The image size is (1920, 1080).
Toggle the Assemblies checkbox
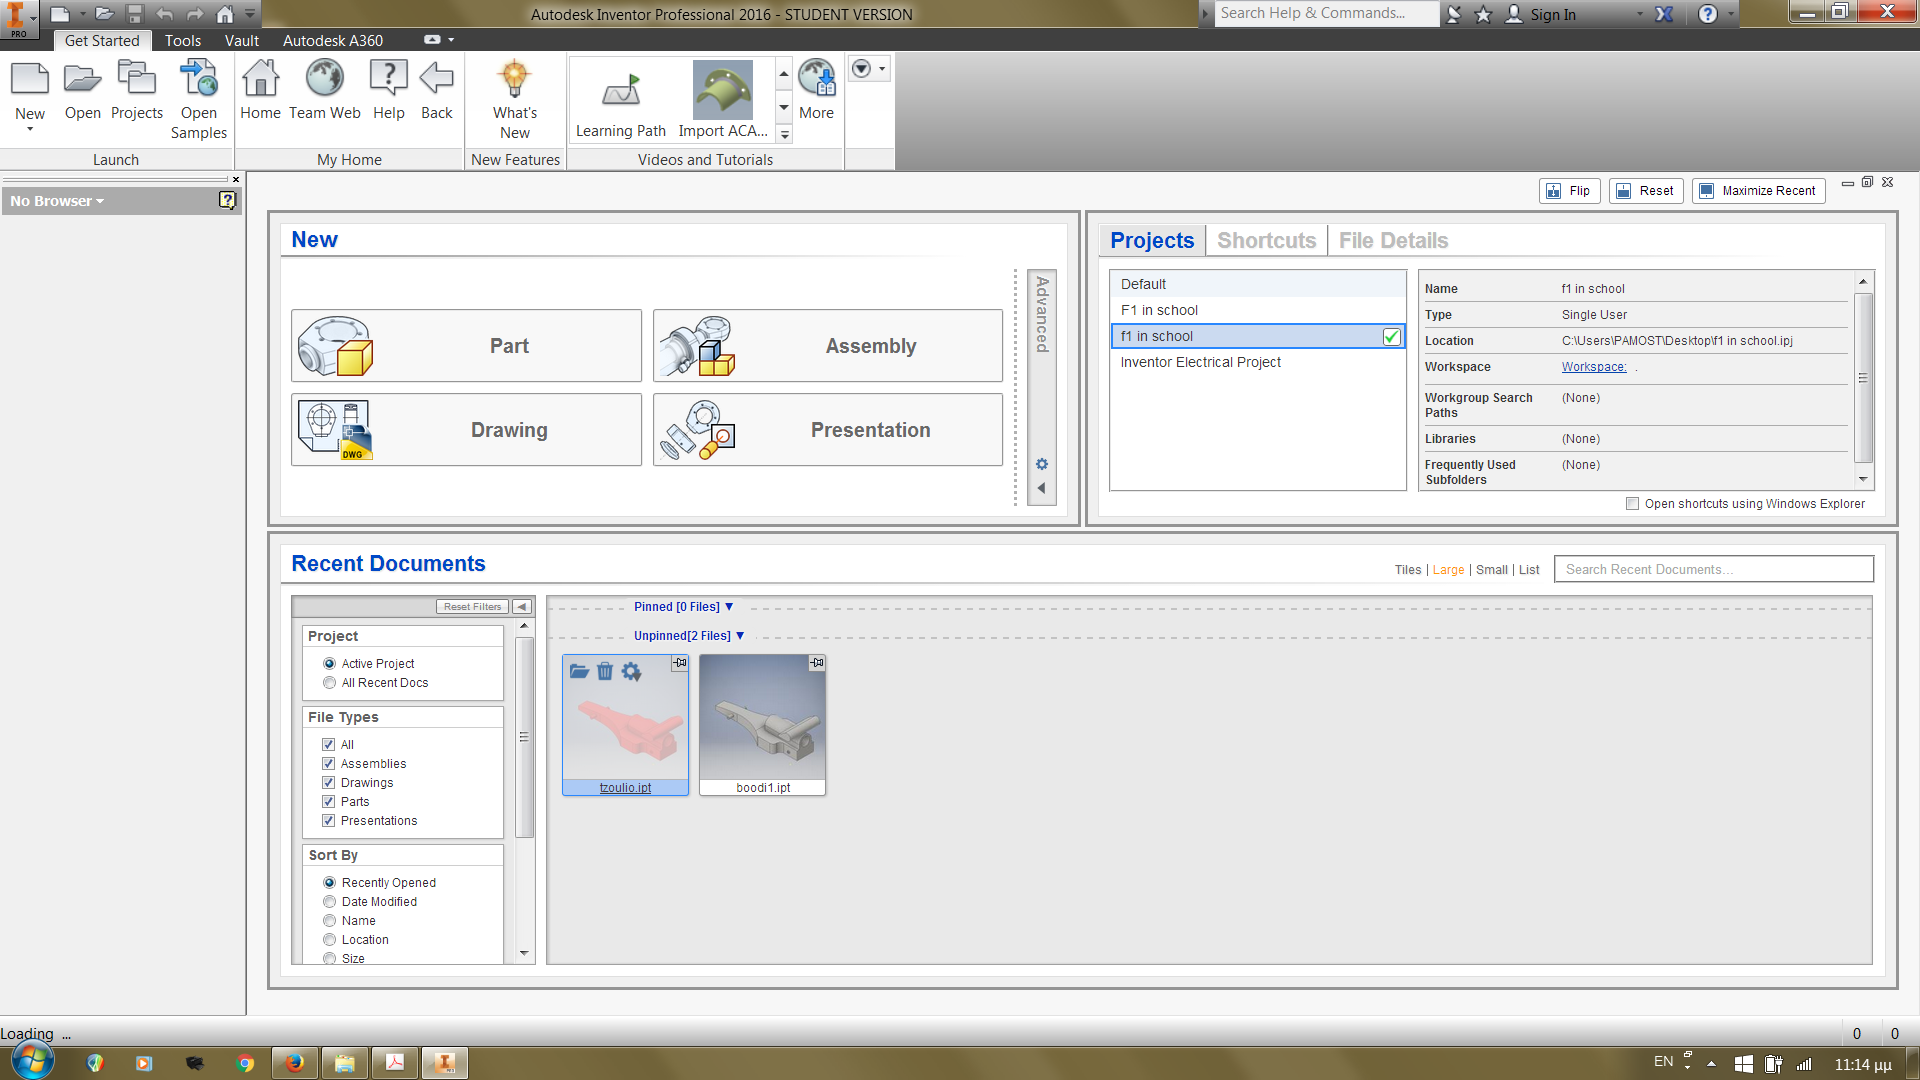point(328,764)
